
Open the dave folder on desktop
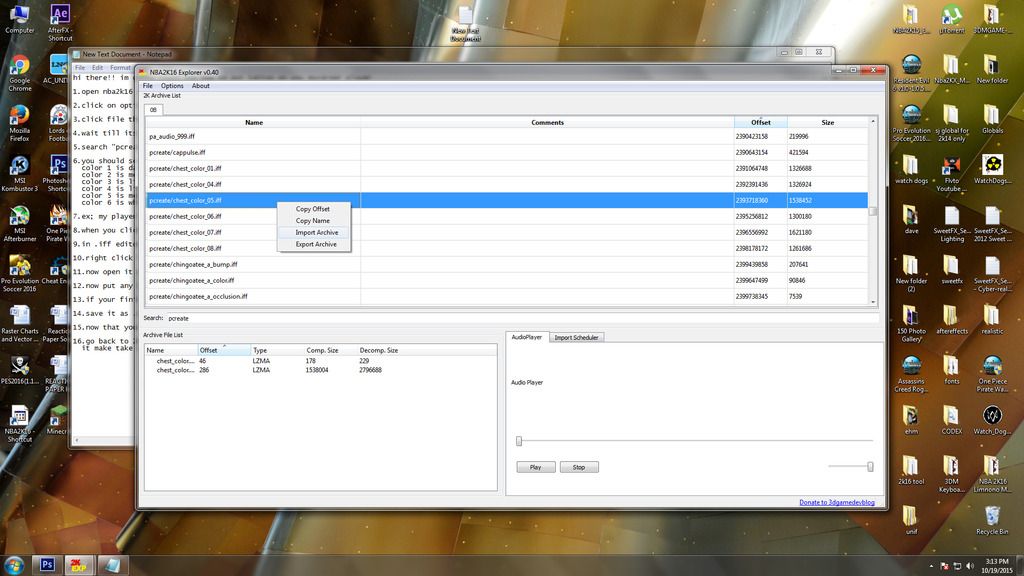(911, 219)
